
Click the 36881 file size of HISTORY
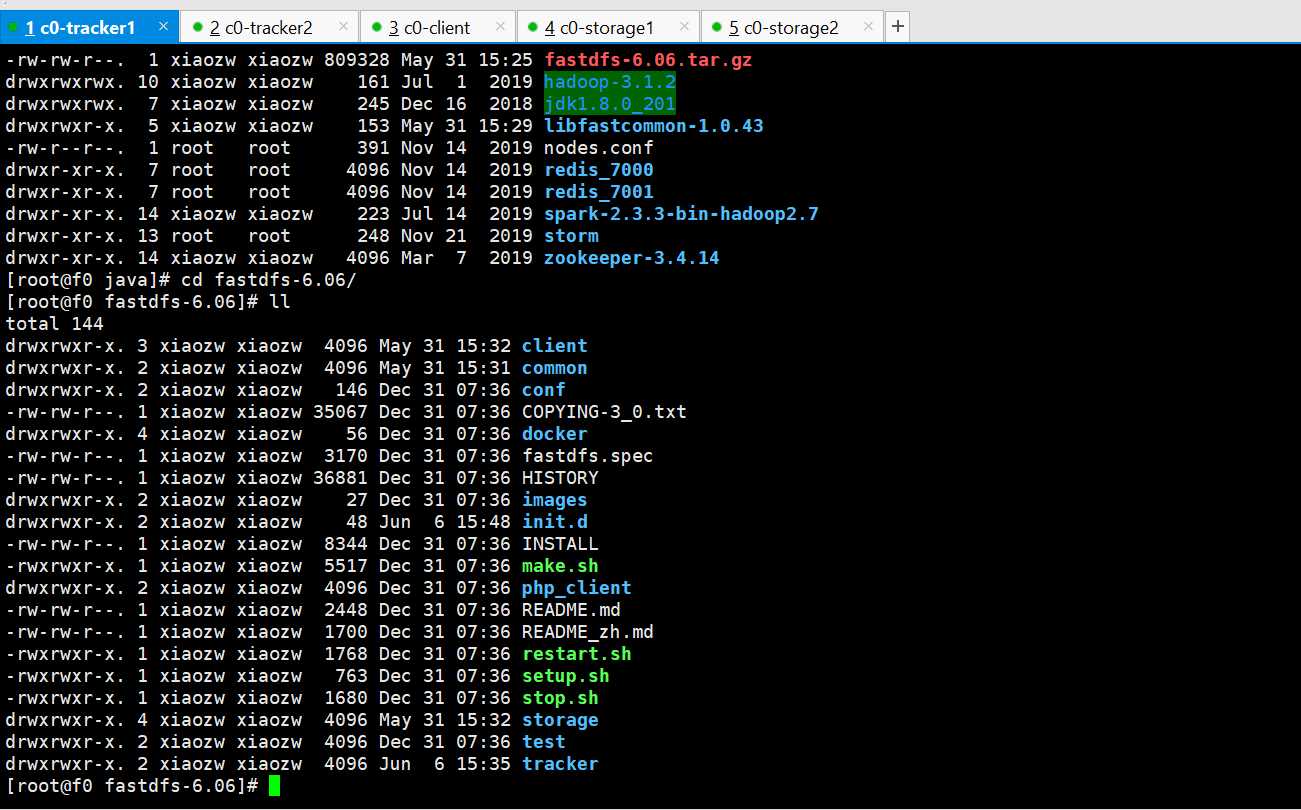(340, 478)
